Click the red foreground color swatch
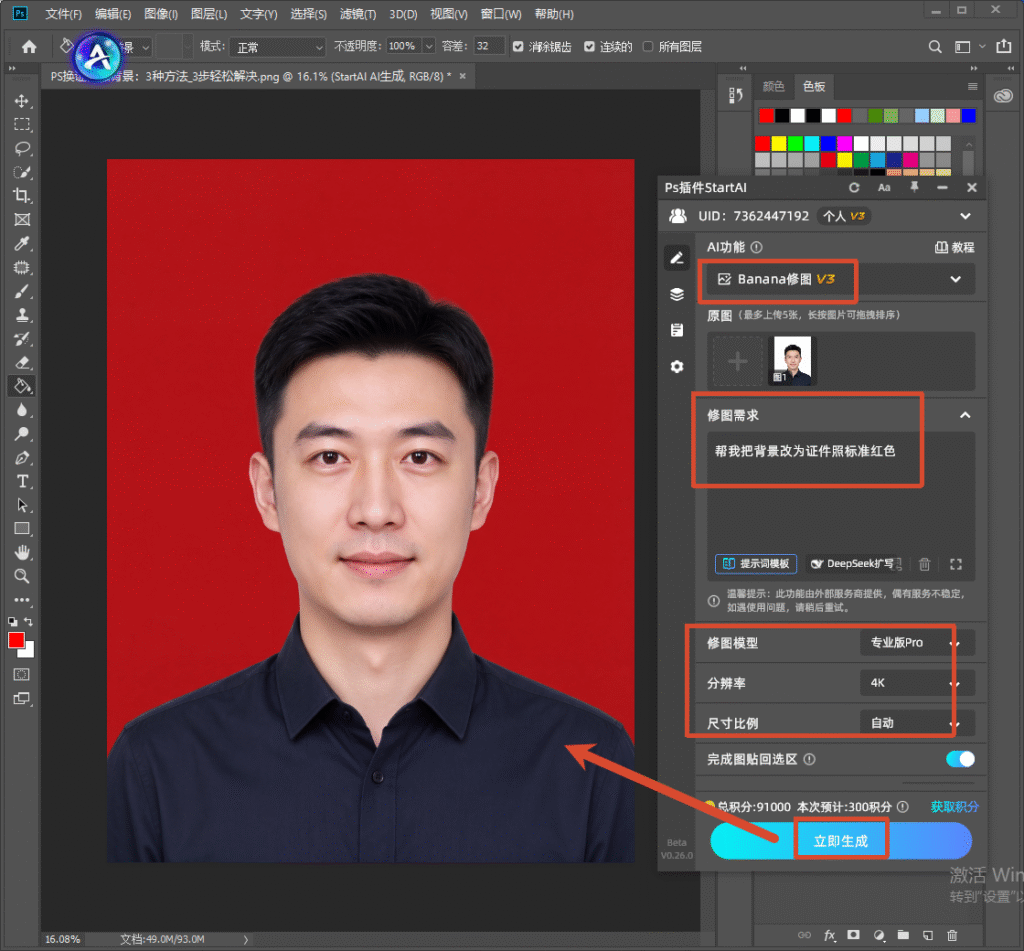 pos(16,640)
